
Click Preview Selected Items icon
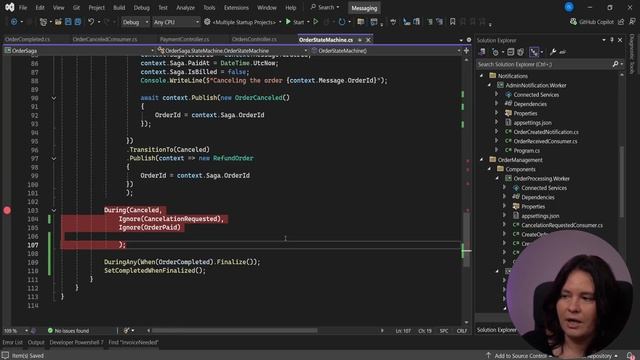point(563,52)
